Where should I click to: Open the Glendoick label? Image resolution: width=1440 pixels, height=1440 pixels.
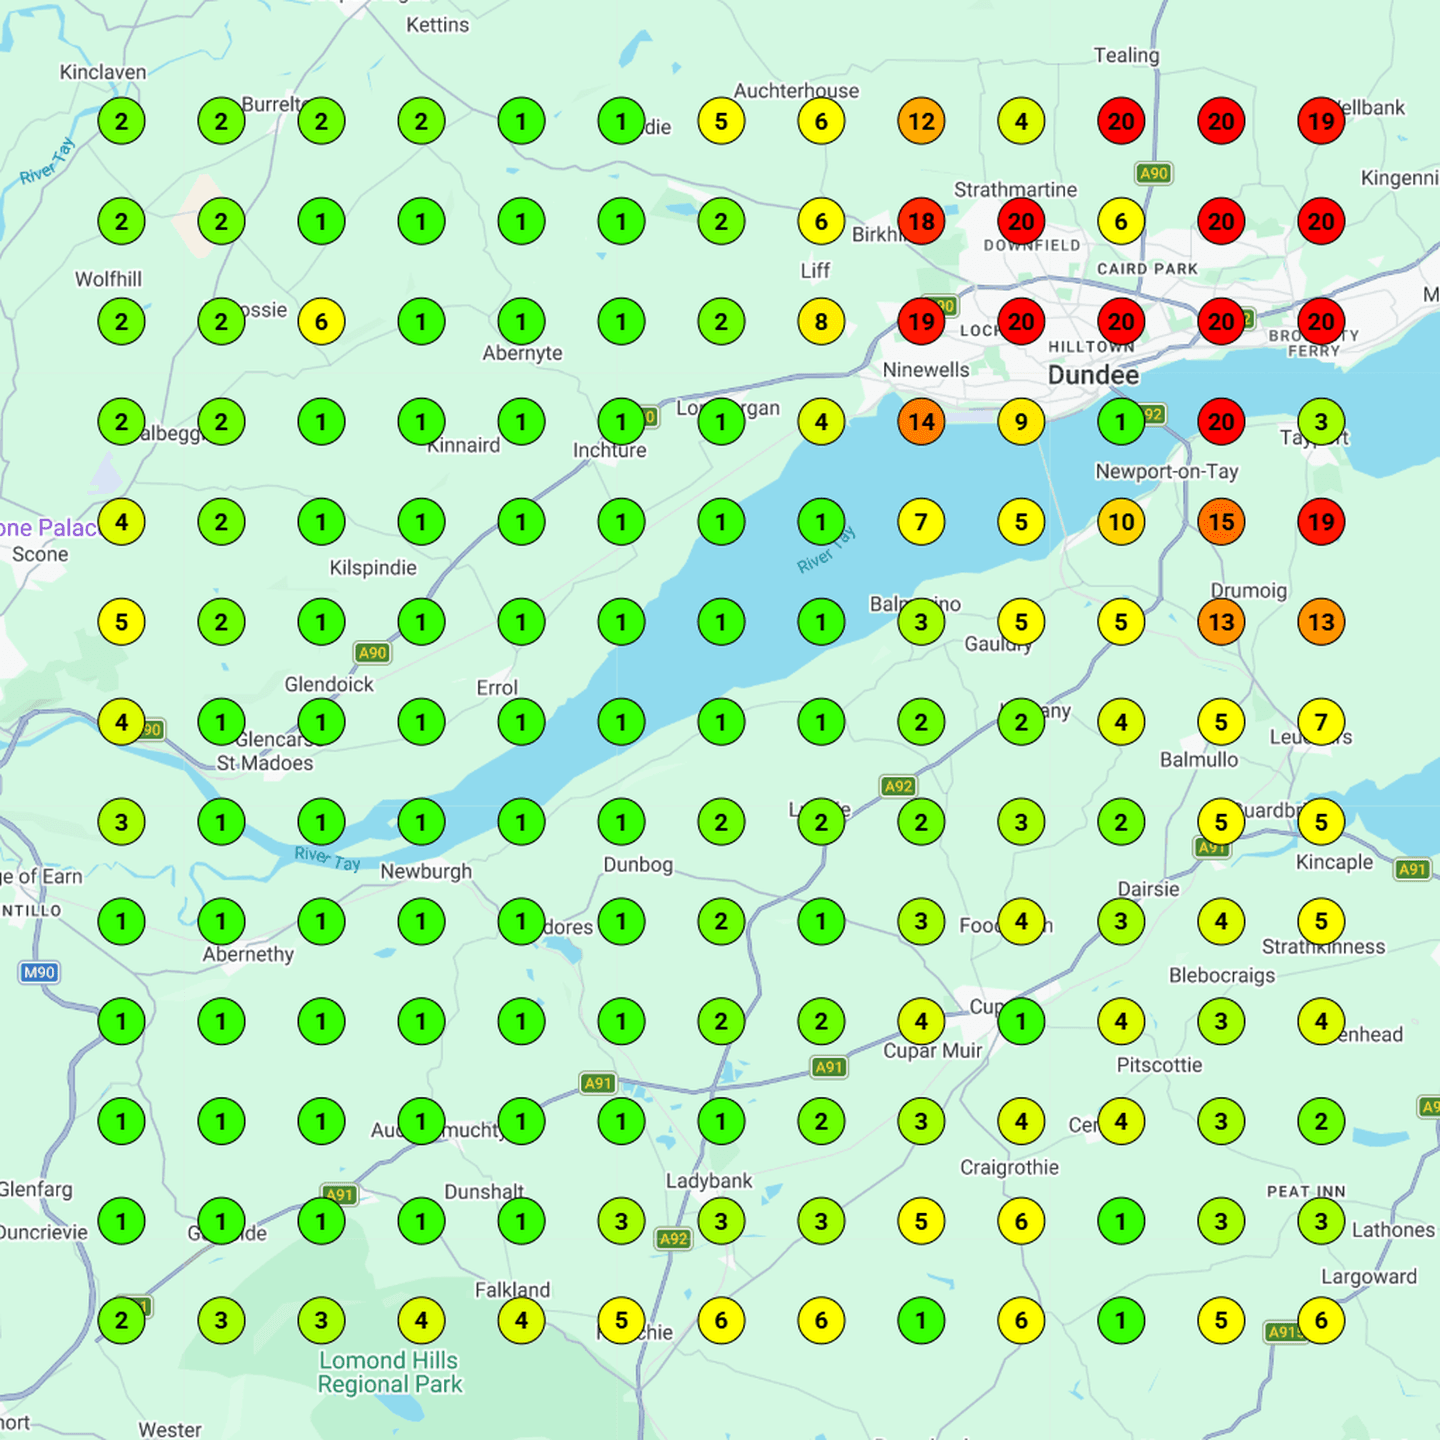pos(329,685)
